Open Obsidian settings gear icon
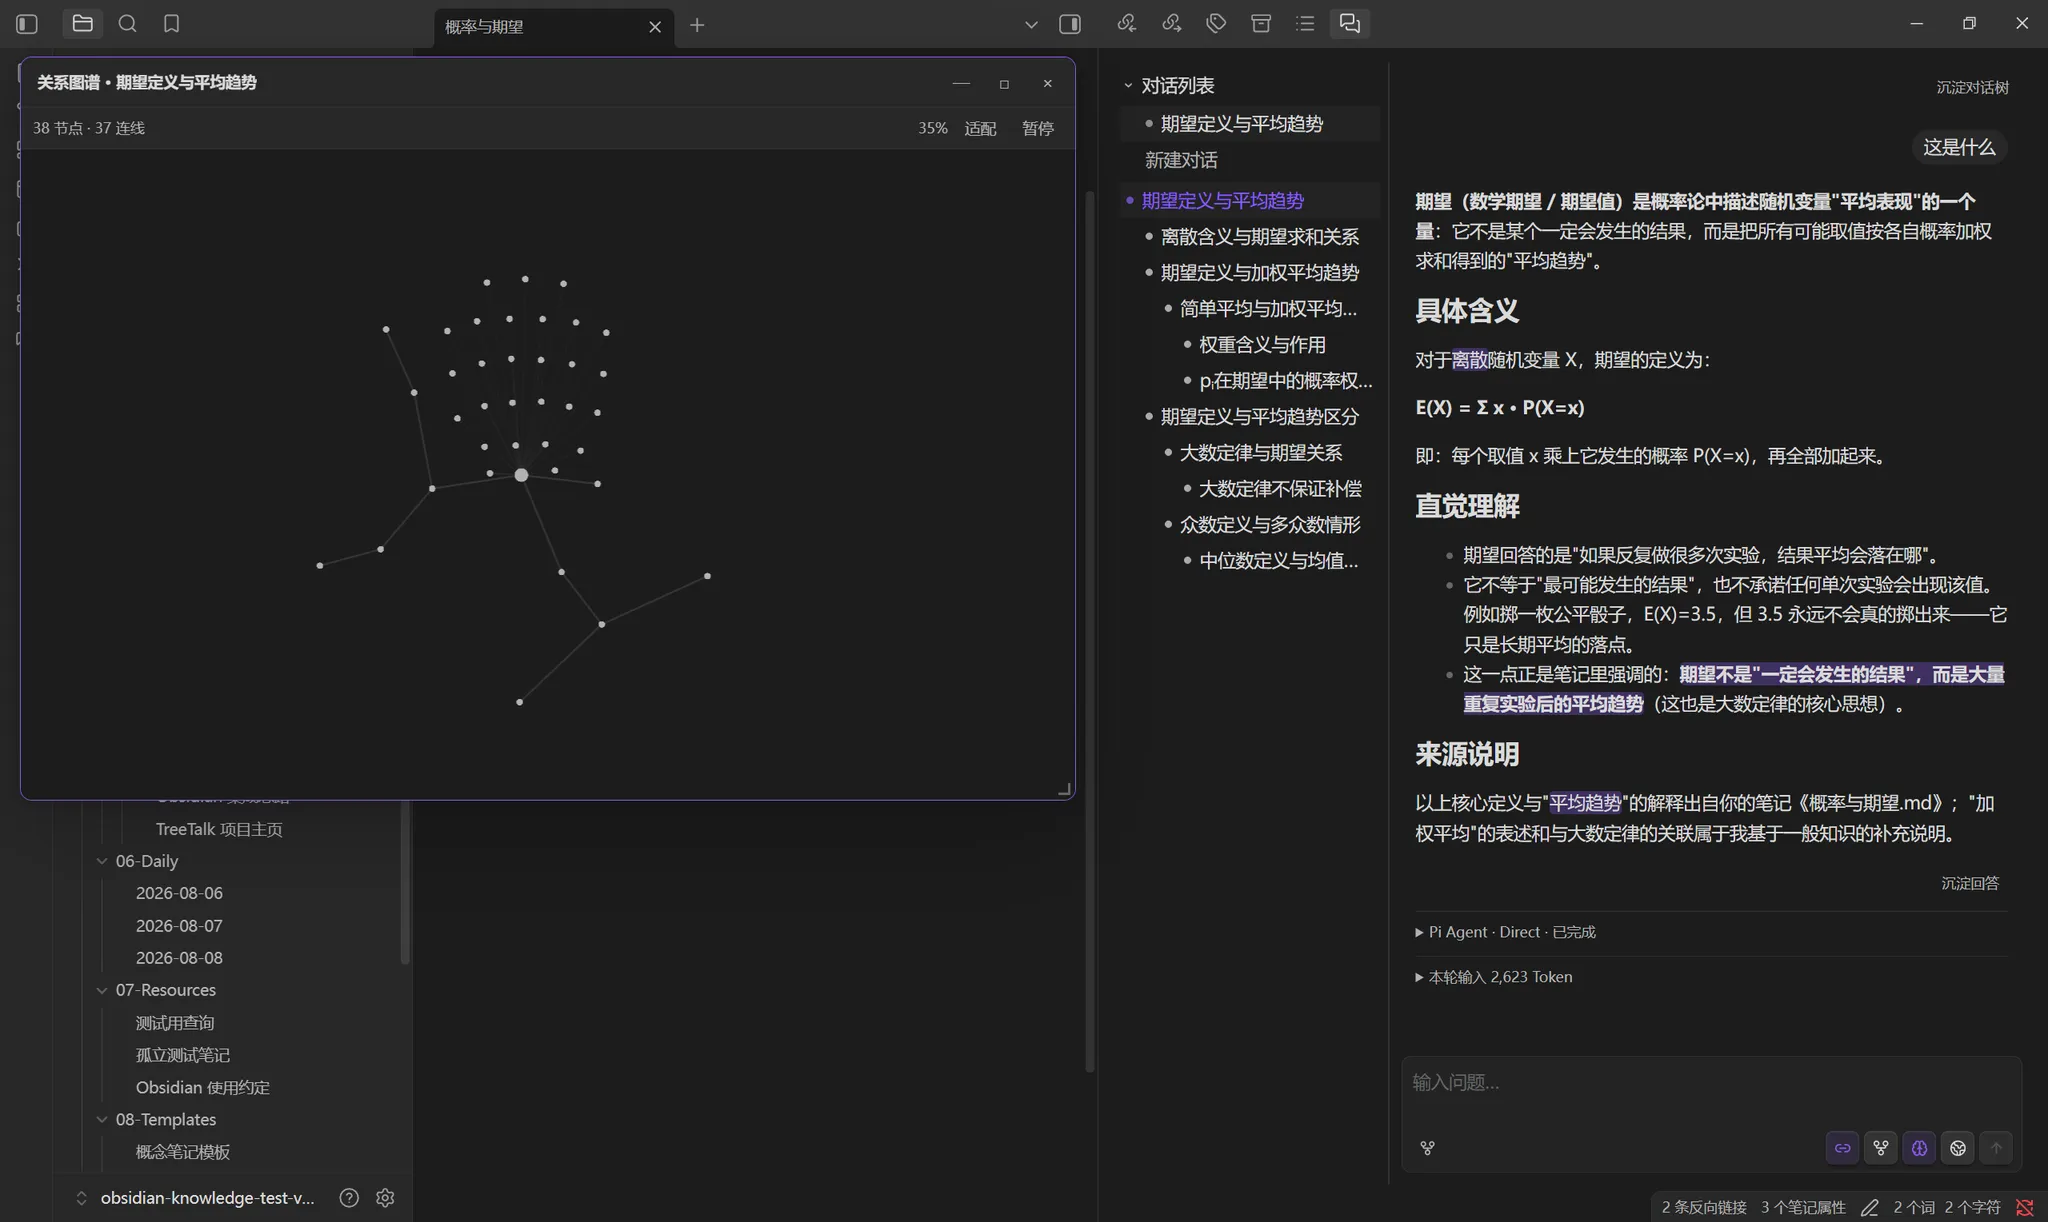 coord(385,1198)
